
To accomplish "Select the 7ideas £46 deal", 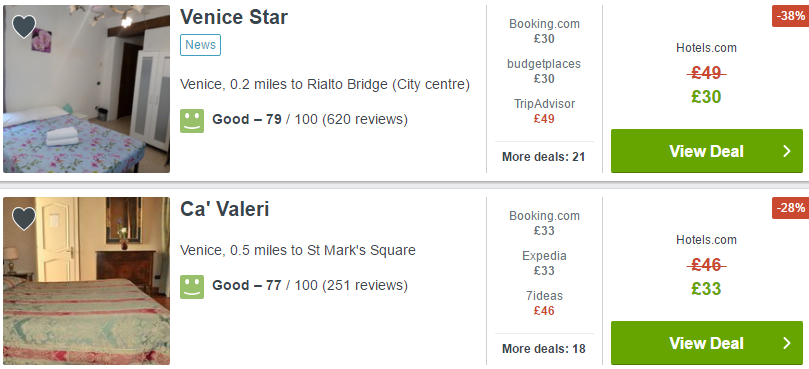I will (x=544, y=303).
